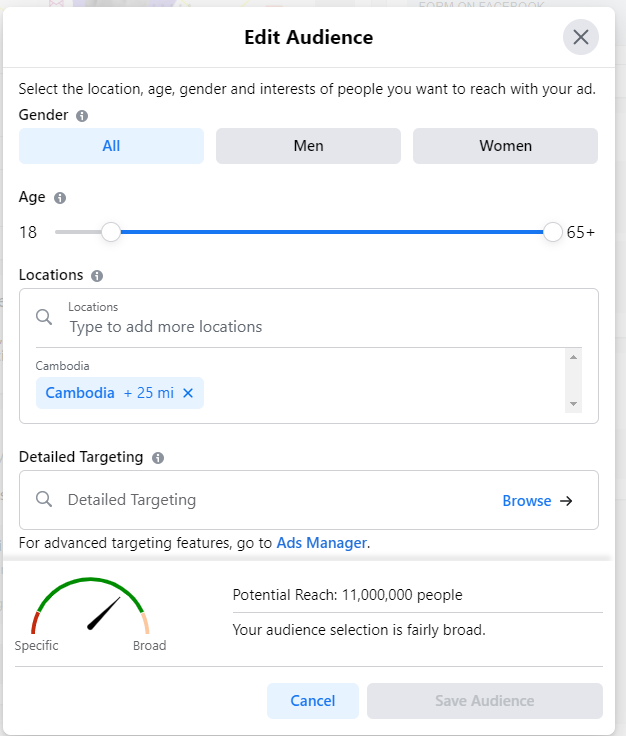Browse detailed targeting options

point(537,501)
